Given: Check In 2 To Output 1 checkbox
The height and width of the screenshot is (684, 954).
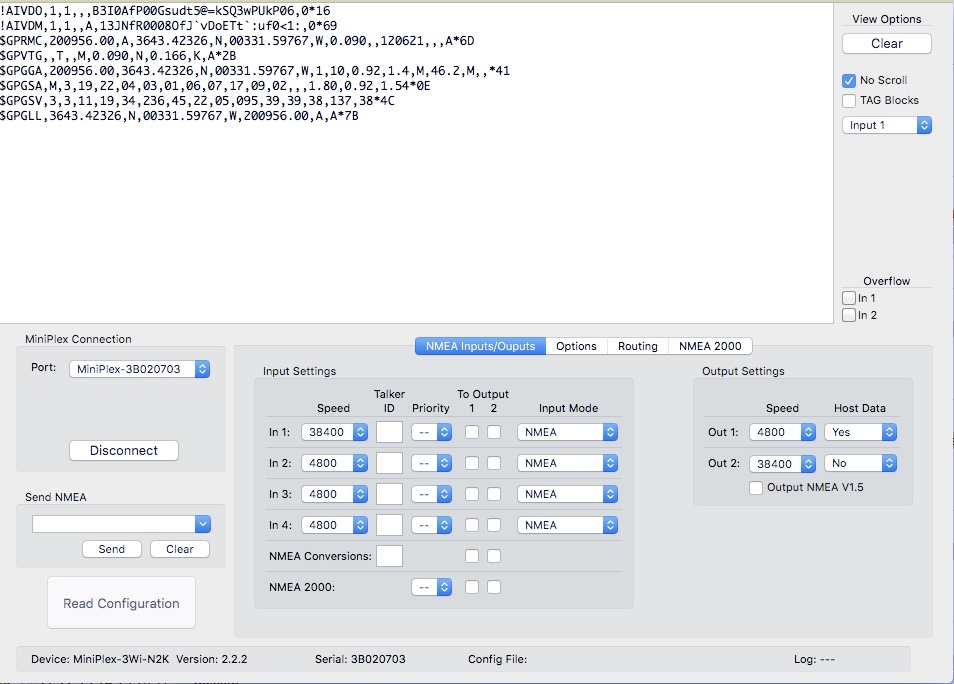Looking at the screenshot, I should click(x=472, y=463).
